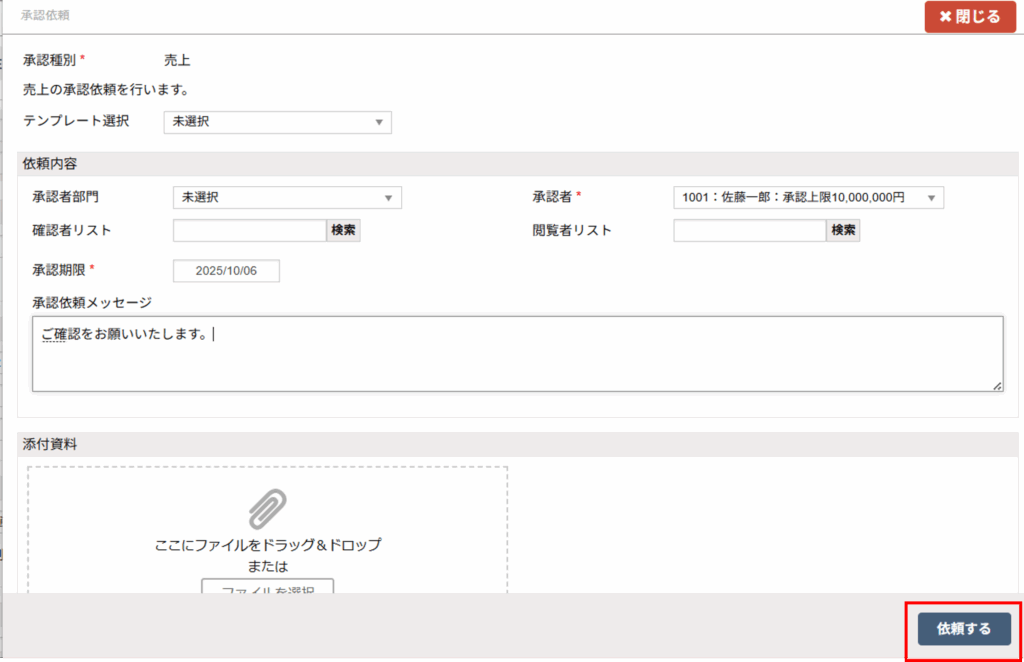Click the 確認者リスト text field
The width and height of the screenshot is (1024, 662).
(249, 231)
